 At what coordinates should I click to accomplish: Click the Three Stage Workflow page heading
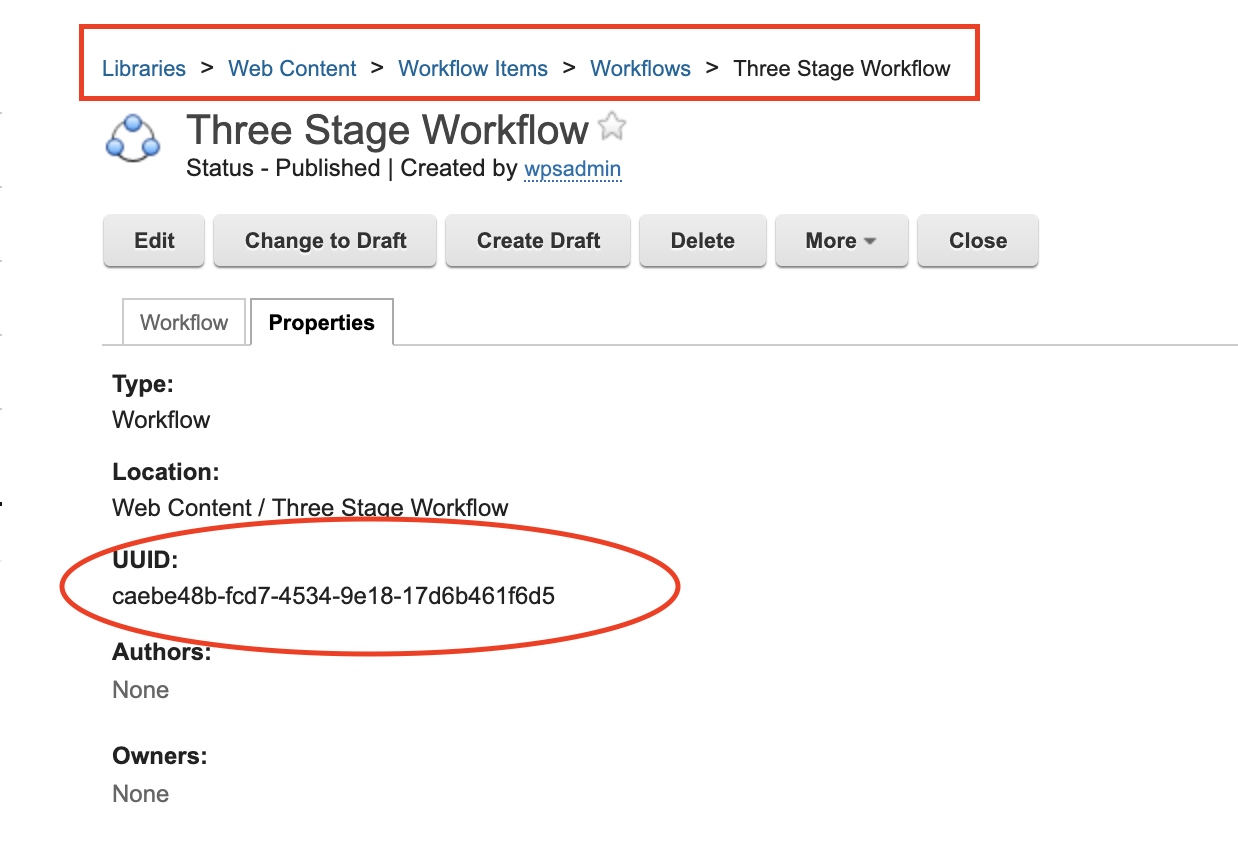[387, 131]
